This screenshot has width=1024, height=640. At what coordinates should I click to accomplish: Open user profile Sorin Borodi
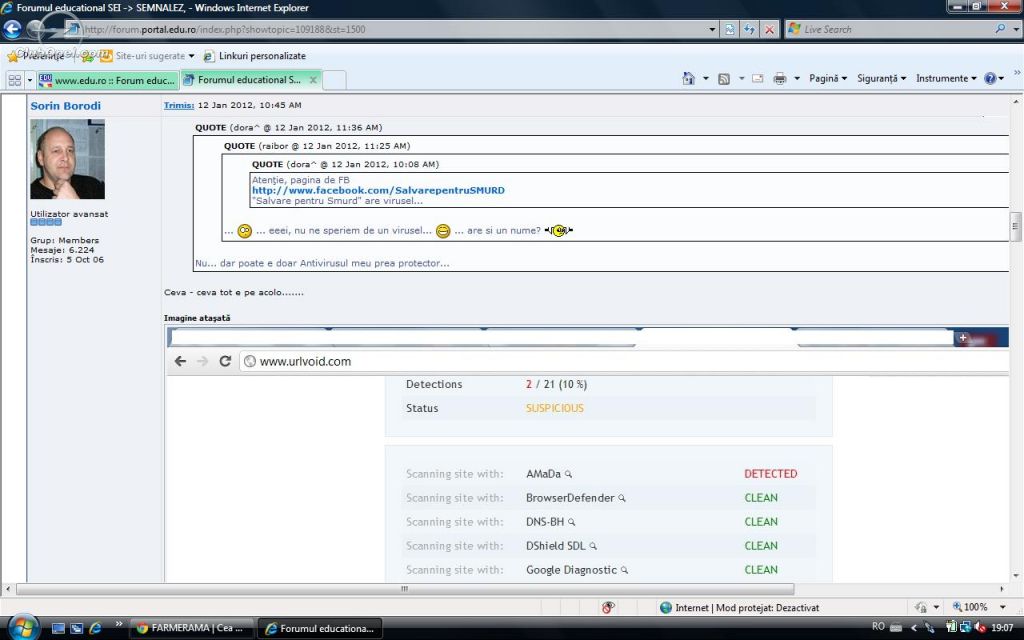click(x=65, y=106)
